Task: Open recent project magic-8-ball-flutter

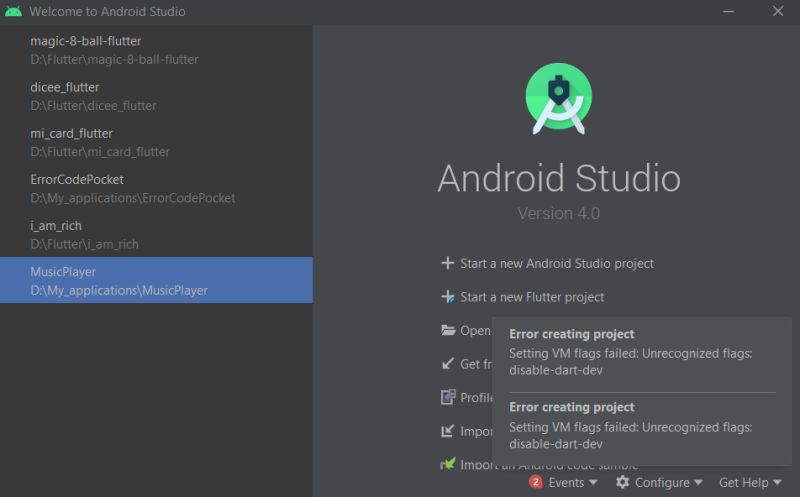Action: [x=156, y=50]
